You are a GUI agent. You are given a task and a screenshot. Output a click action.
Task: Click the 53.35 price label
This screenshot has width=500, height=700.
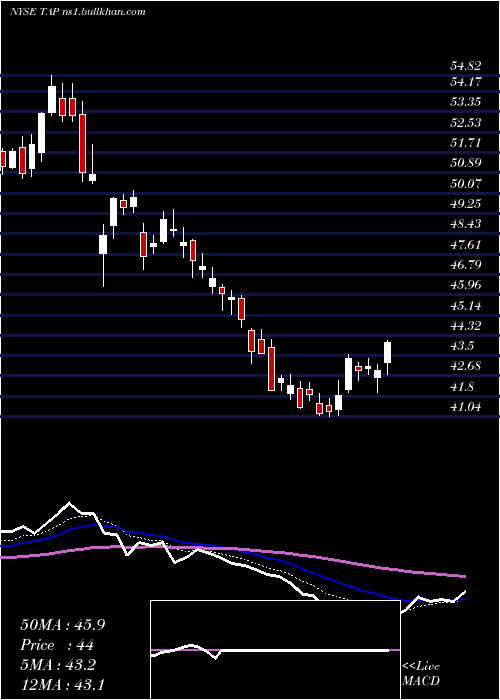(465, 102)
